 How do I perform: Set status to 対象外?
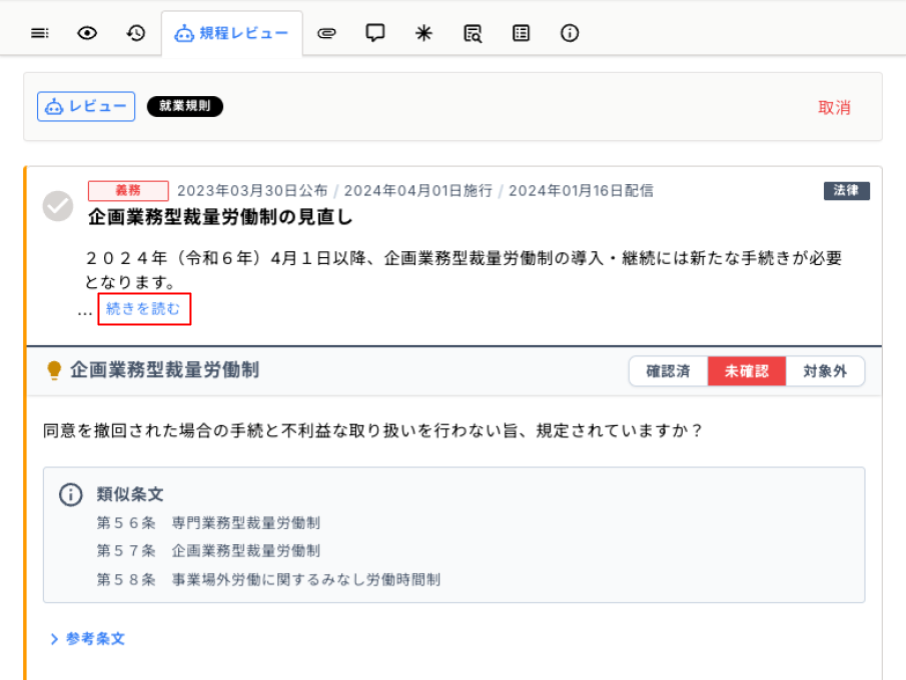click(825, 371)
